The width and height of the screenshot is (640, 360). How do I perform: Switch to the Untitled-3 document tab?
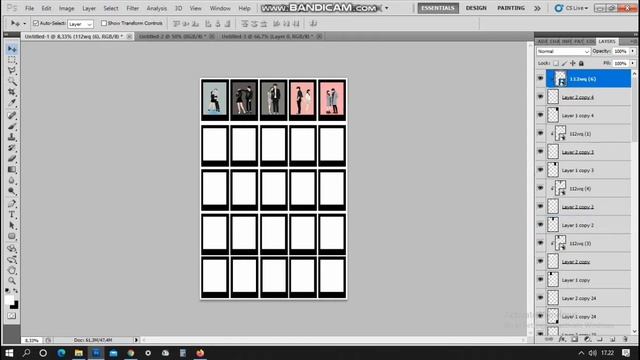click(267, 36)
